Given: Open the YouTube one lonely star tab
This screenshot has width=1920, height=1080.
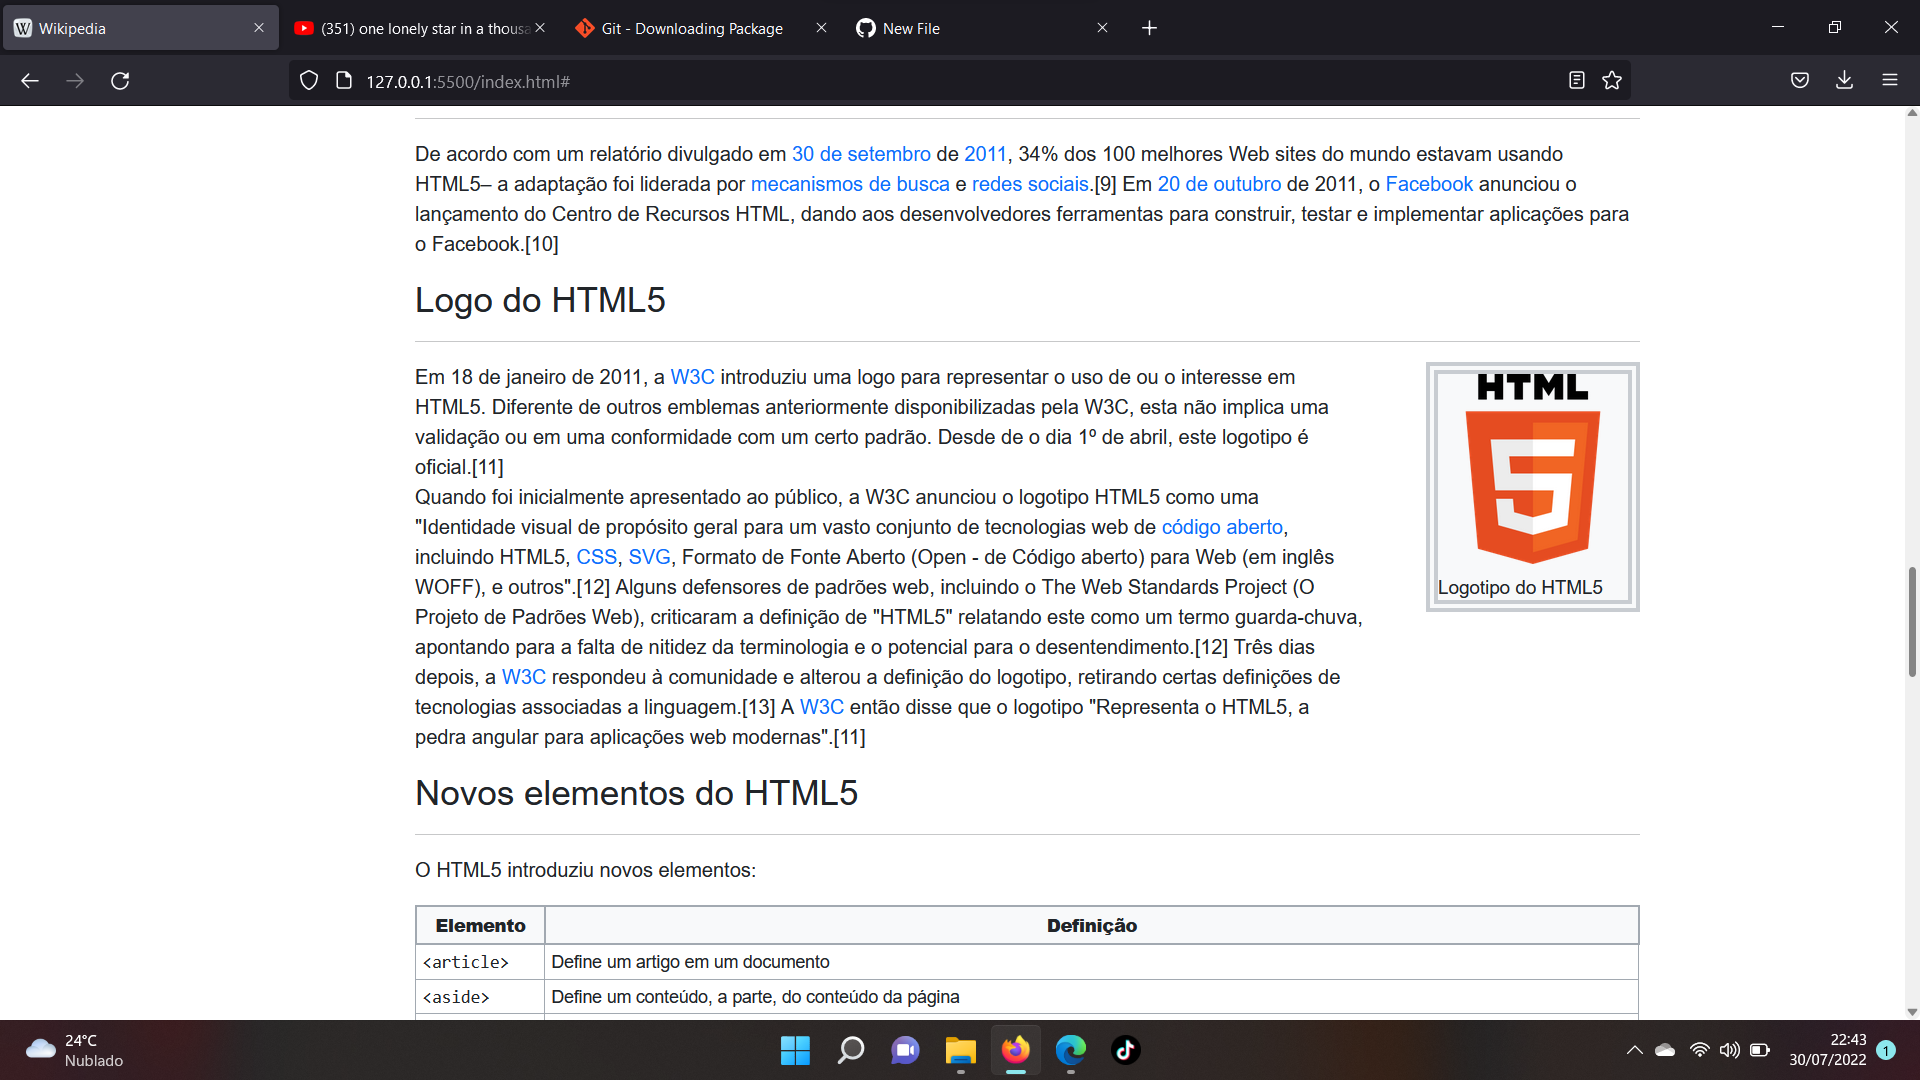Looking at the screenshot, I should click(x=420, y=28).
